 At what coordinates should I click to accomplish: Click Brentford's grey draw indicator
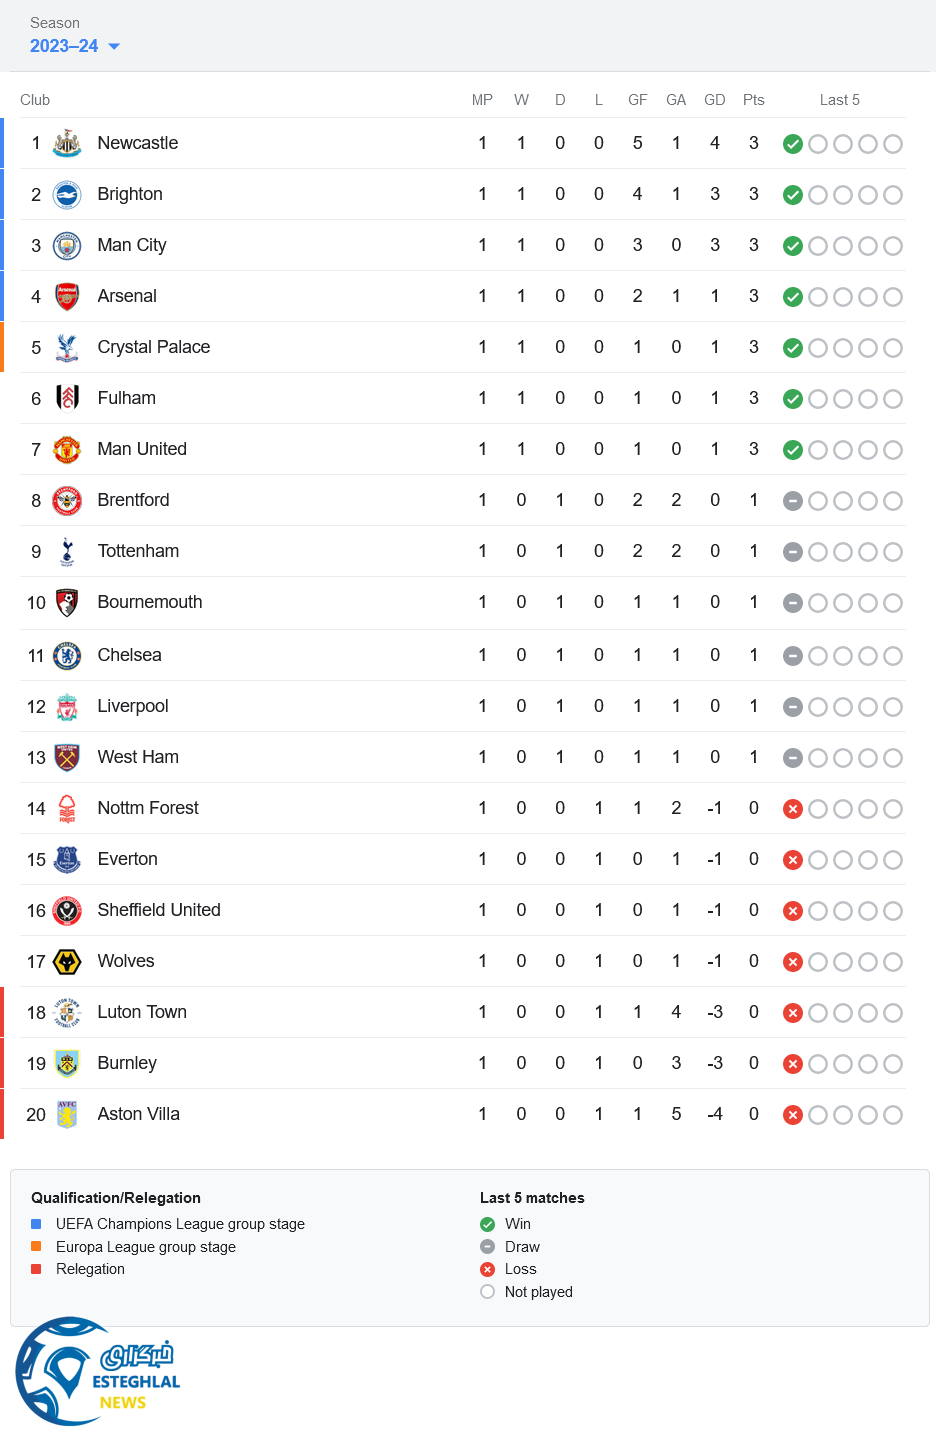click(793, 501)
